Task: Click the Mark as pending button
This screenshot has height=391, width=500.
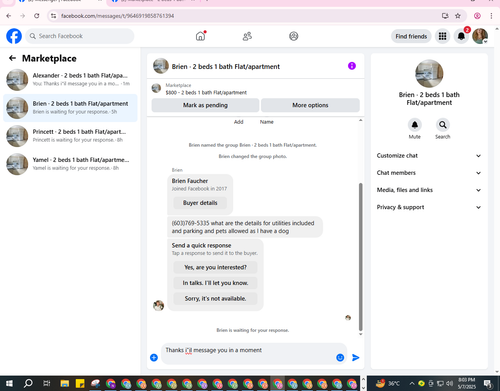Action: click(205, 105)
